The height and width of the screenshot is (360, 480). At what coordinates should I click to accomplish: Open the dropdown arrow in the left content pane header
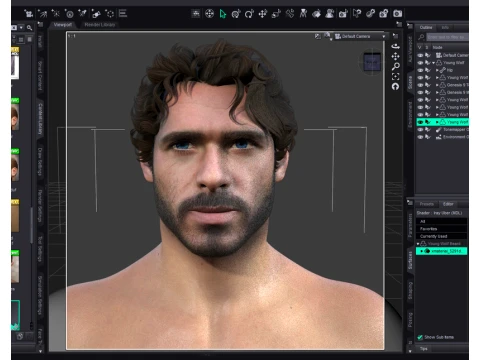point(22,28)
